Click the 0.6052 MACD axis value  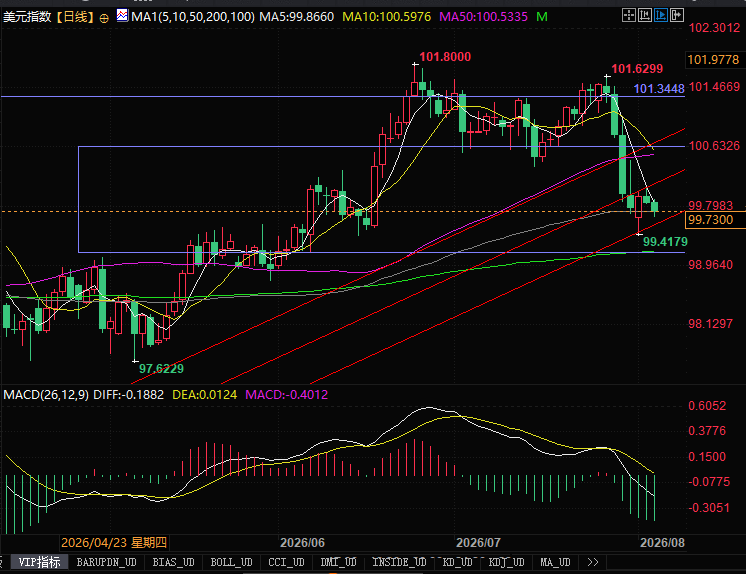707,406
